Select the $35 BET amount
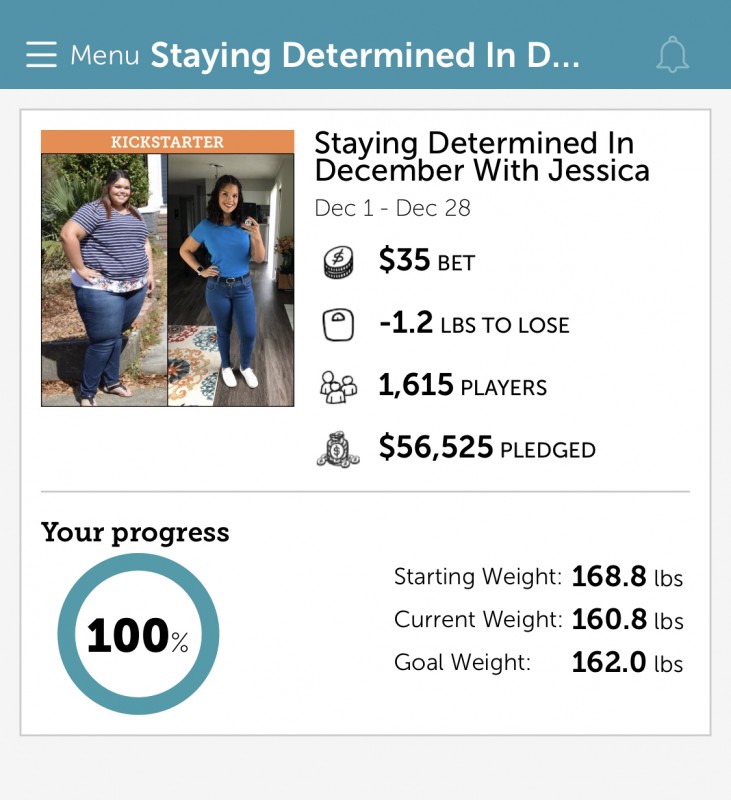731x800 pixels. pos(426,260)
